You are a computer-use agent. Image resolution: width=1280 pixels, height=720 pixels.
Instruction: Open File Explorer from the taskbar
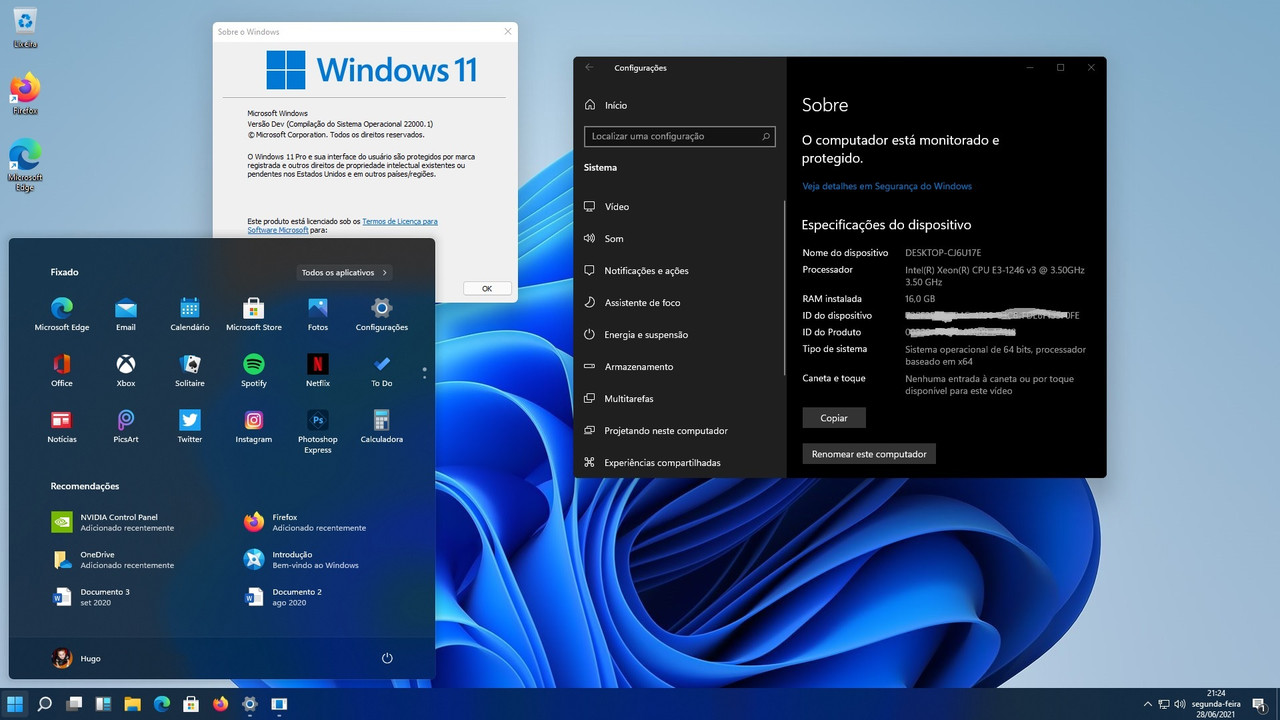(132, 704)
